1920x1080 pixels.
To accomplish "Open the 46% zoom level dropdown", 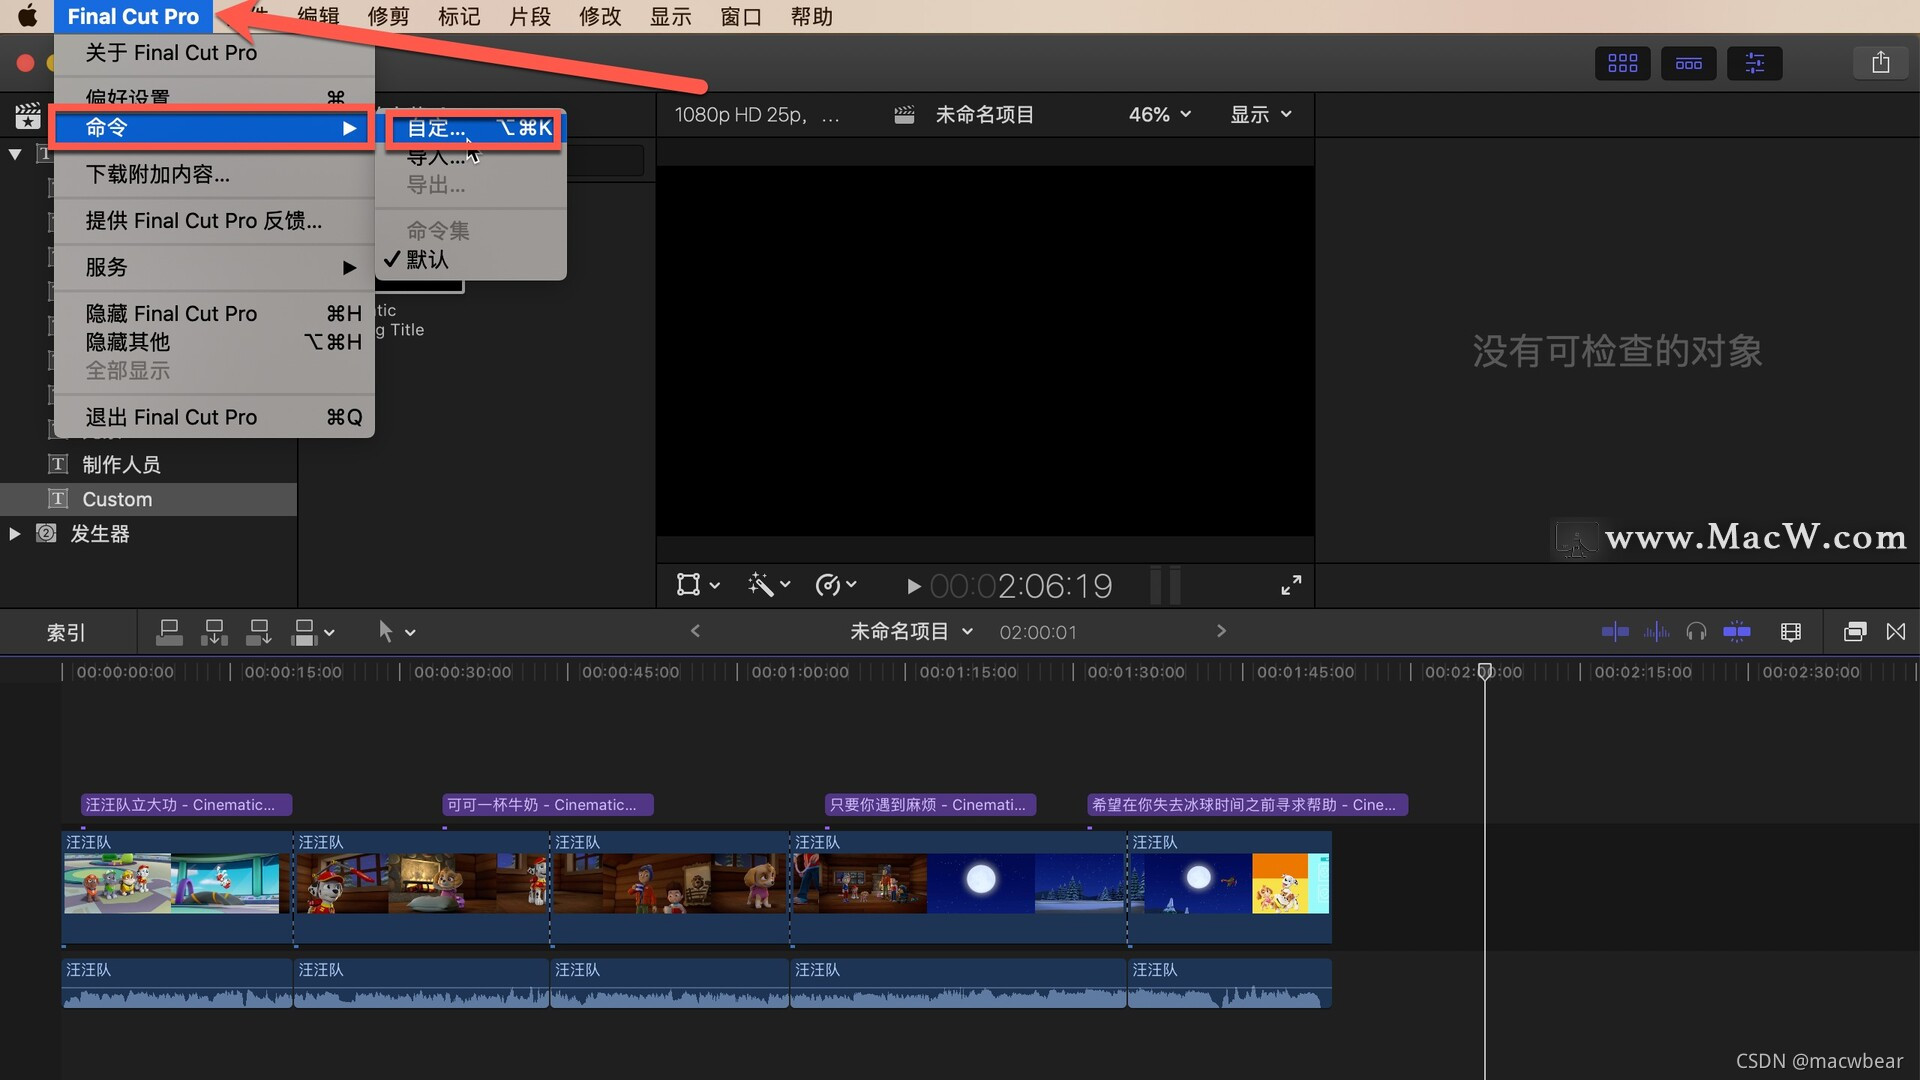I will coord(1159,115).
